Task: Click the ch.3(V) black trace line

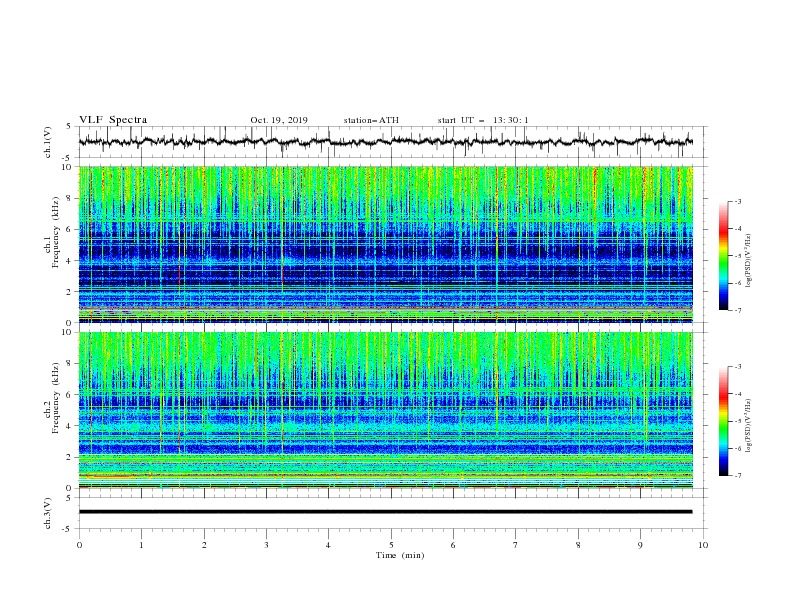Action: [386, 512]
